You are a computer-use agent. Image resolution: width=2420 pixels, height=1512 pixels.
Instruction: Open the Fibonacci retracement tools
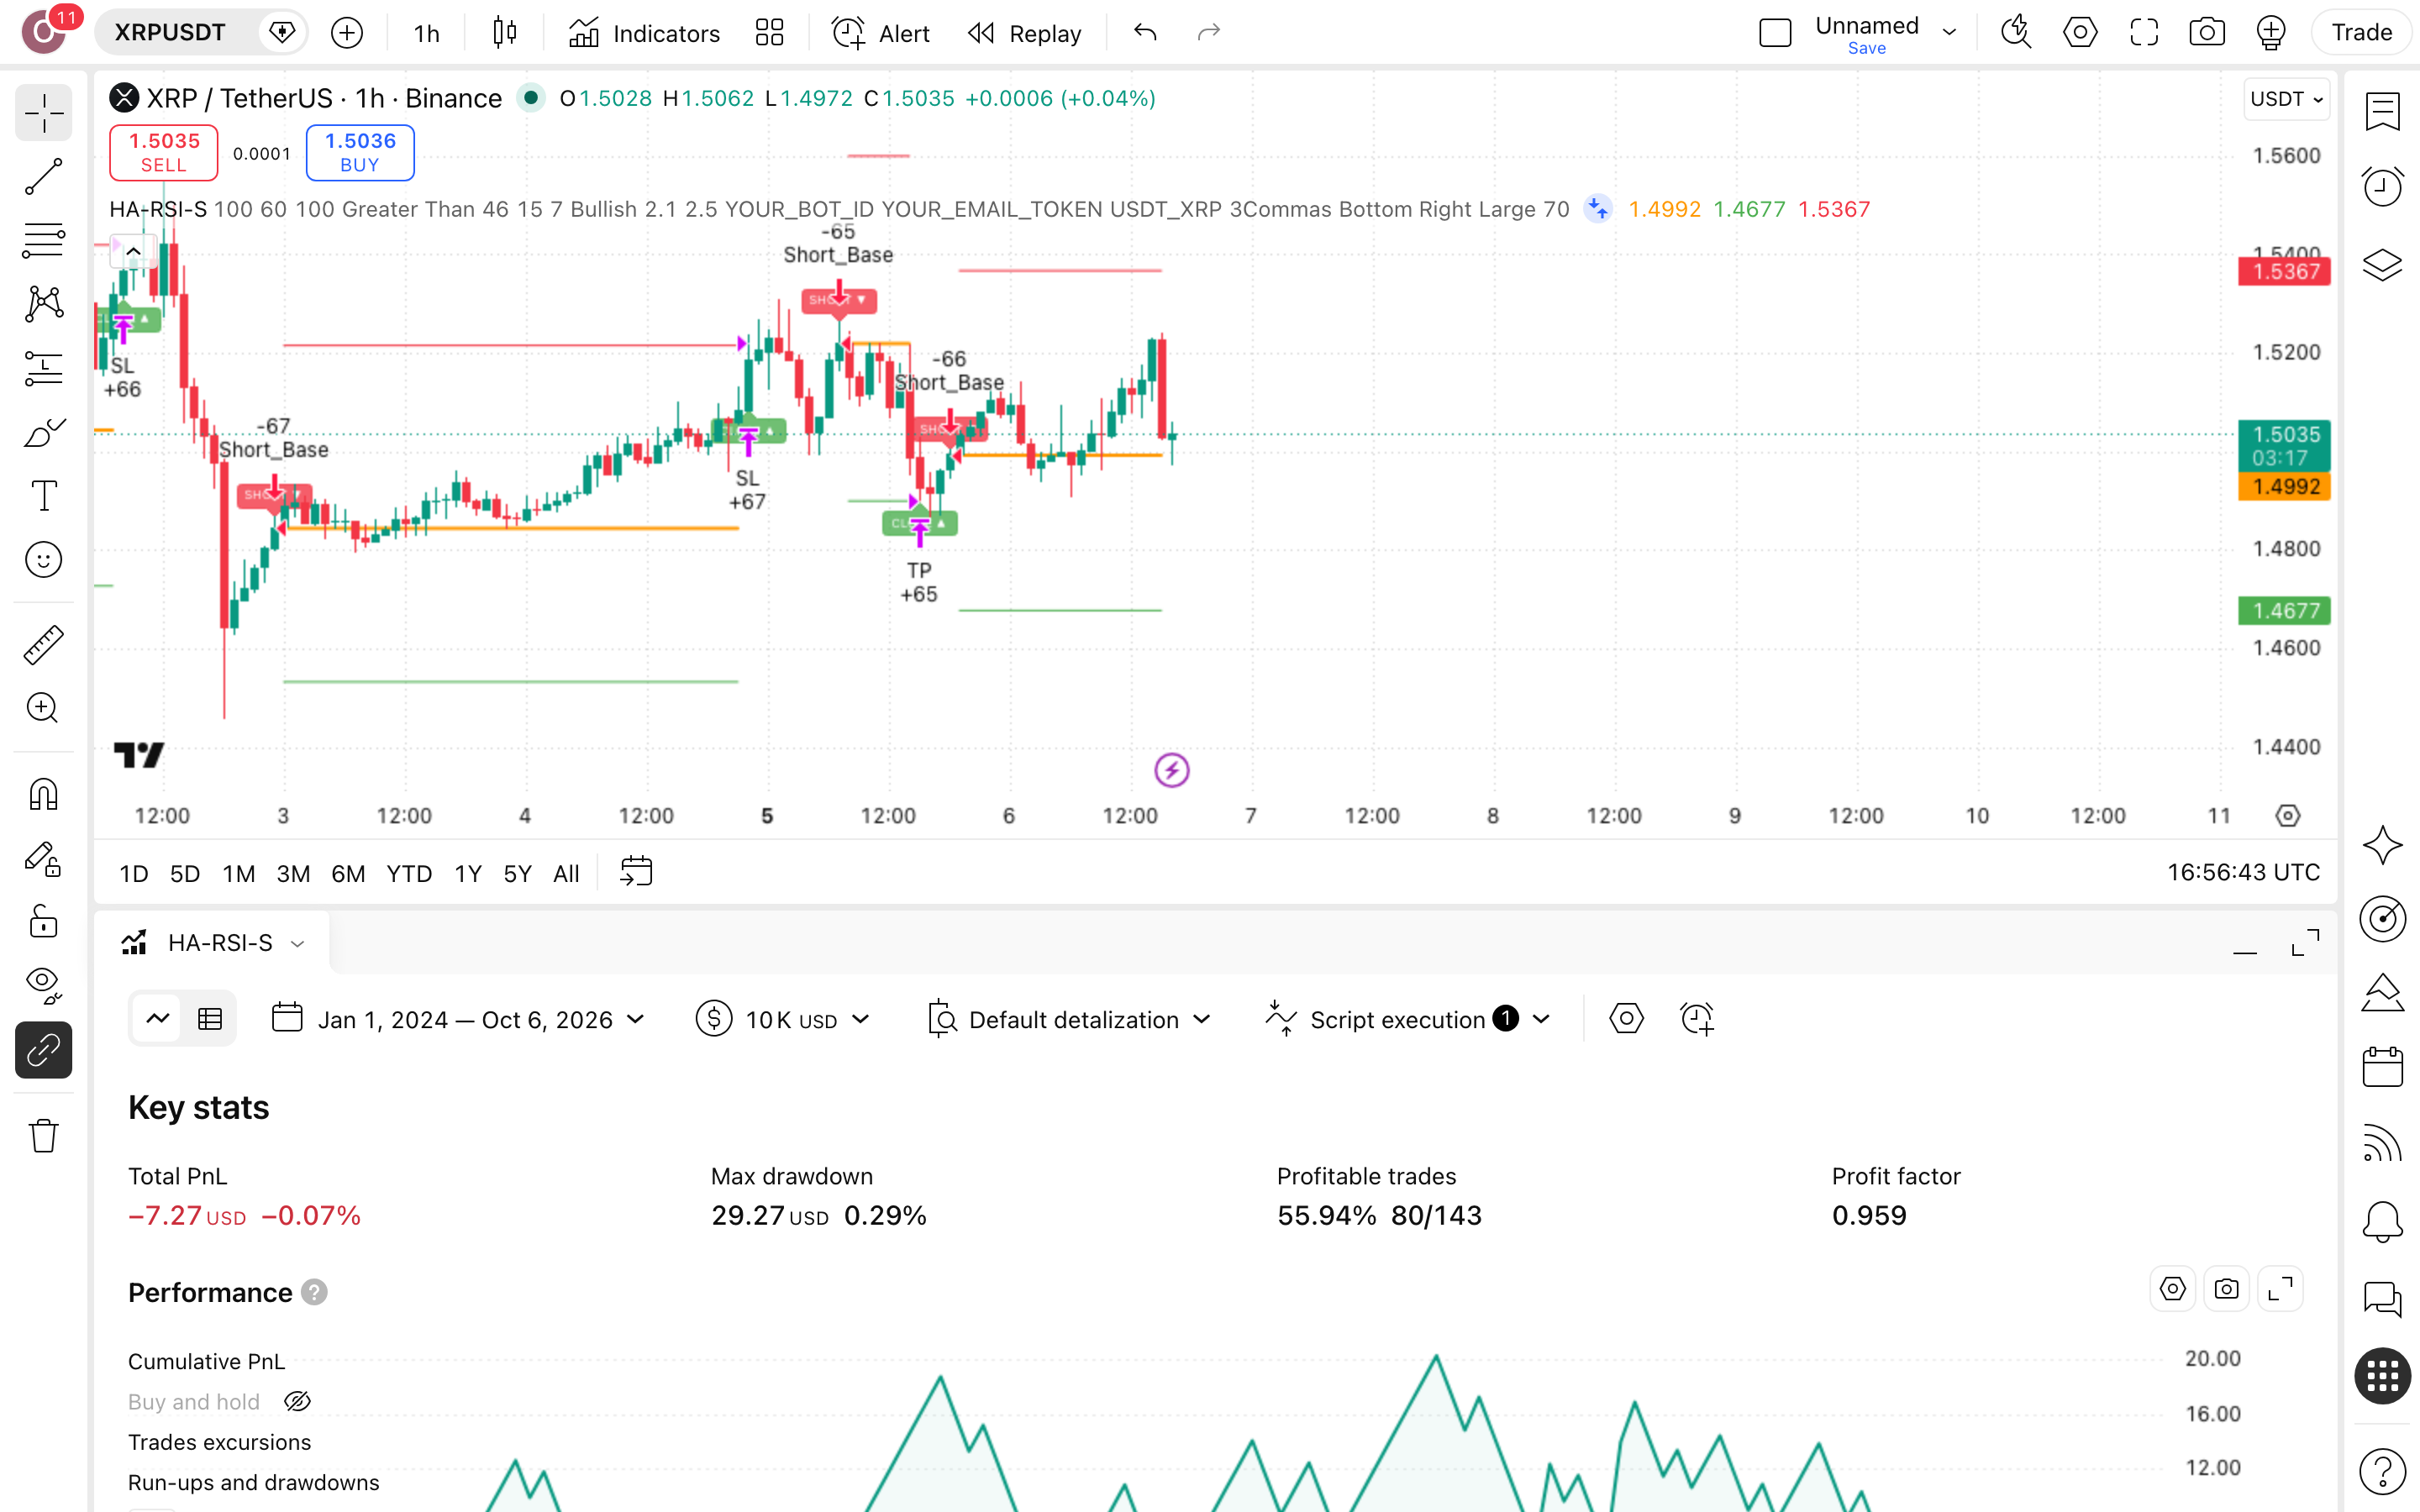[43, 240]
